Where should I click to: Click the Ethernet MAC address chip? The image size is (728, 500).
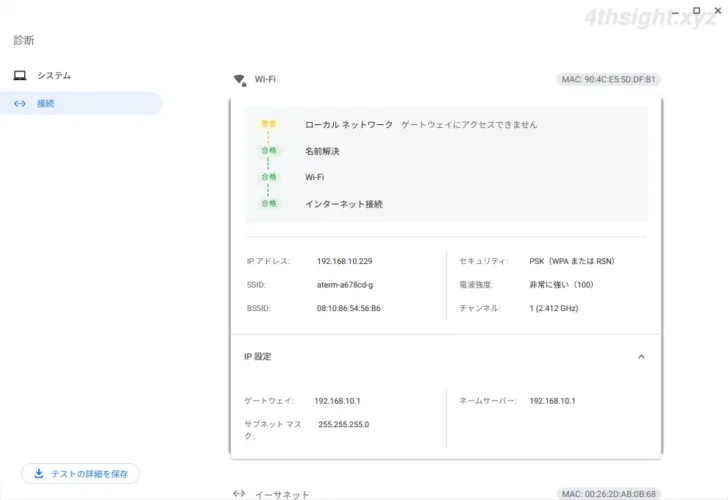click(608, 494)
